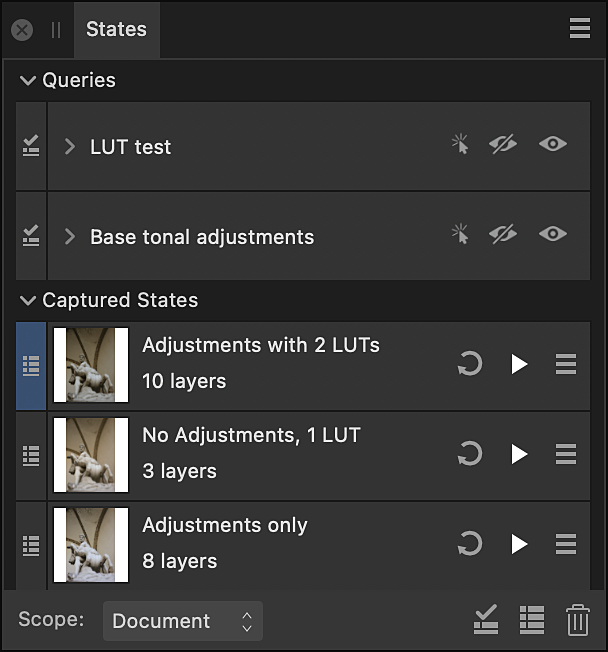Expand the LUT test query
Image resolution: width=608 pixels, height=652 pixels.
pyautogui.click(x=70, y=147)
